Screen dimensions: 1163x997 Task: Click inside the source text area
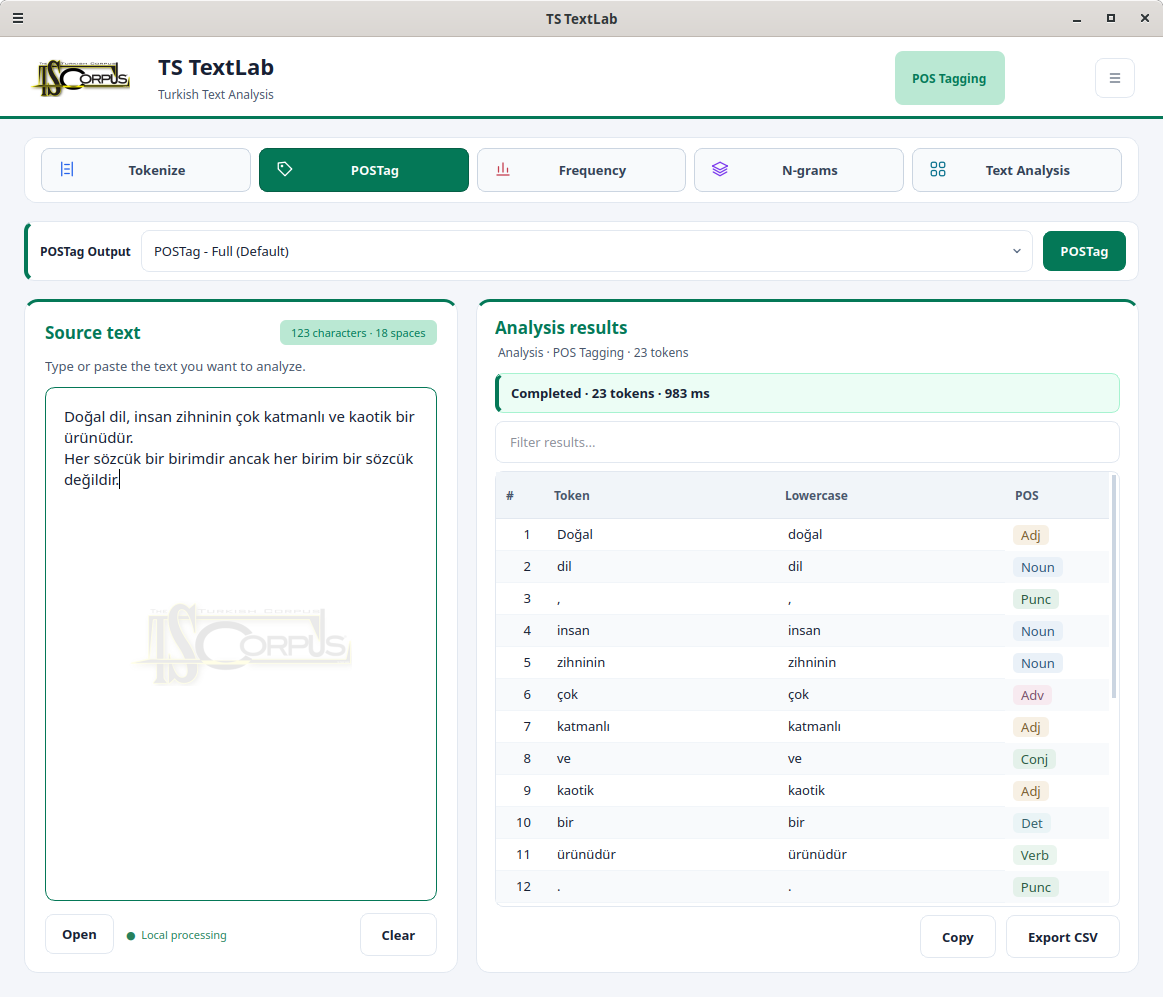tap(240, 644)
